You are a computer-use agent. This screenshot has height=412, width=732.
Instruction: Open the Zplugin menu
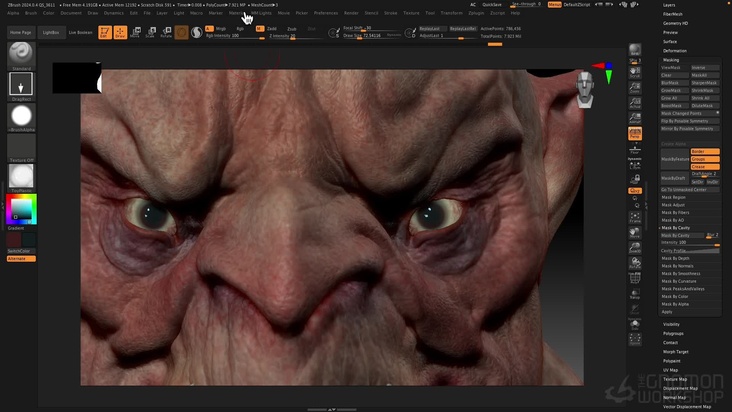[476, 13]
